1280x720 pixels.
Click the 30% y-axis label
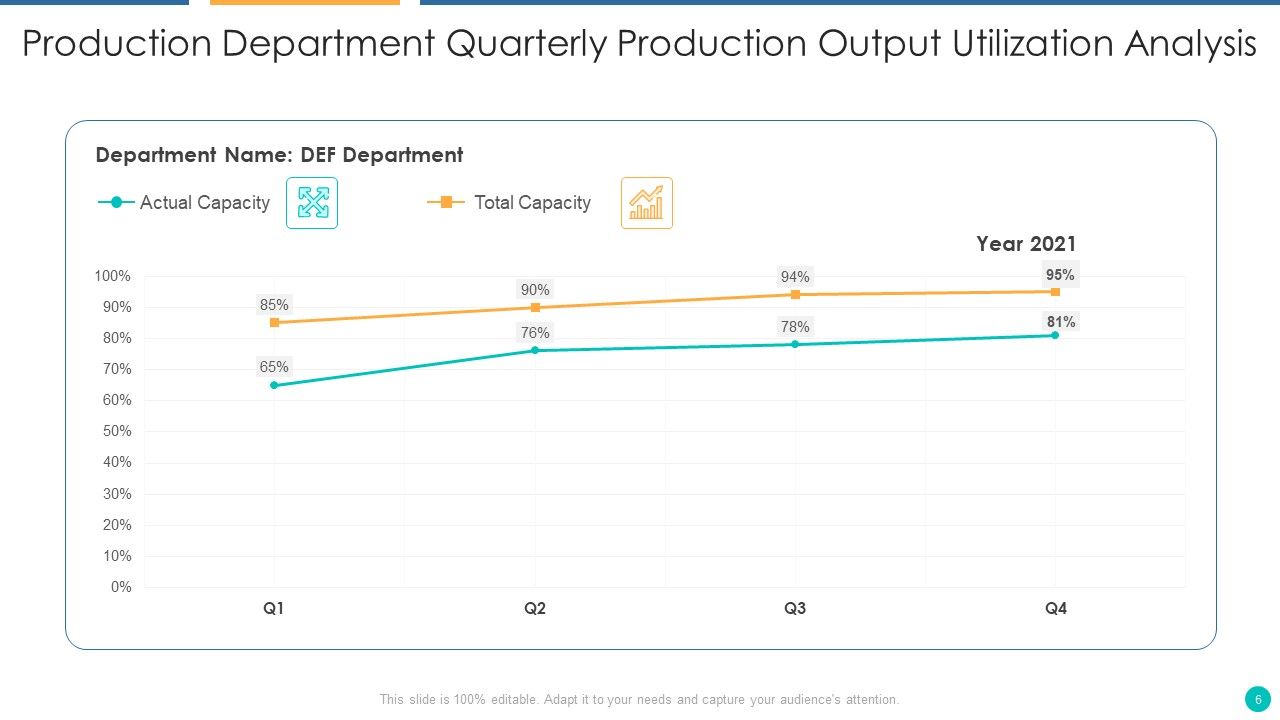pyautogui.click(x=117, y=494)
